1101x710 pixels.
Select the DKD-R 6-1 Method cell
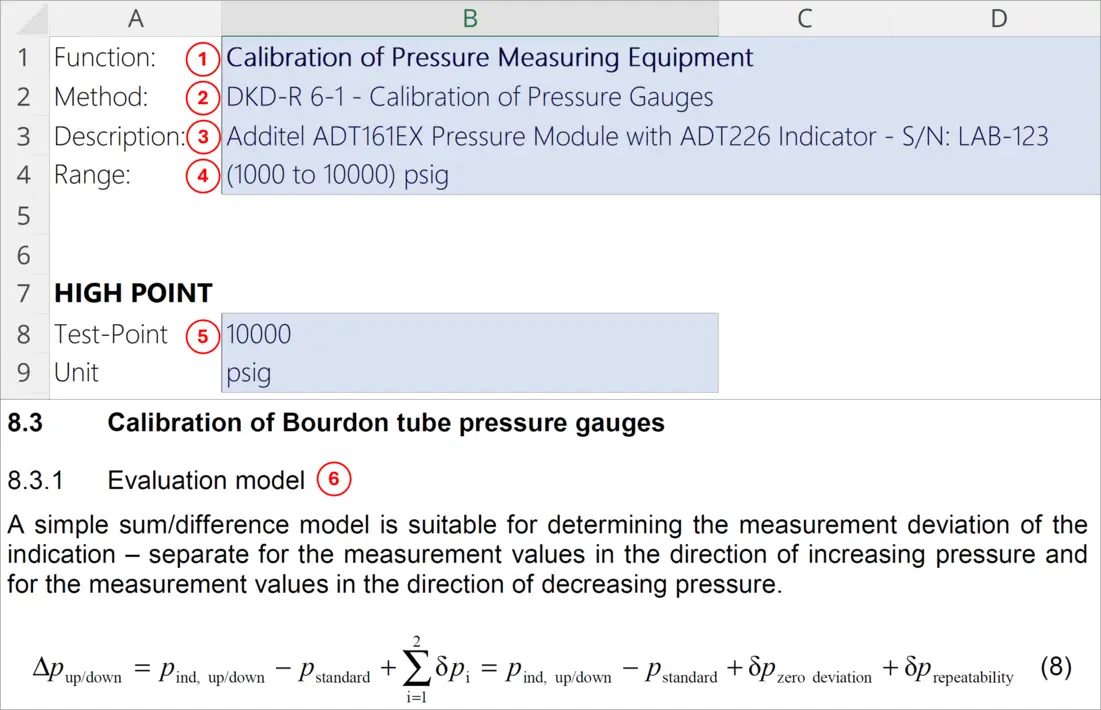[470, 97]
